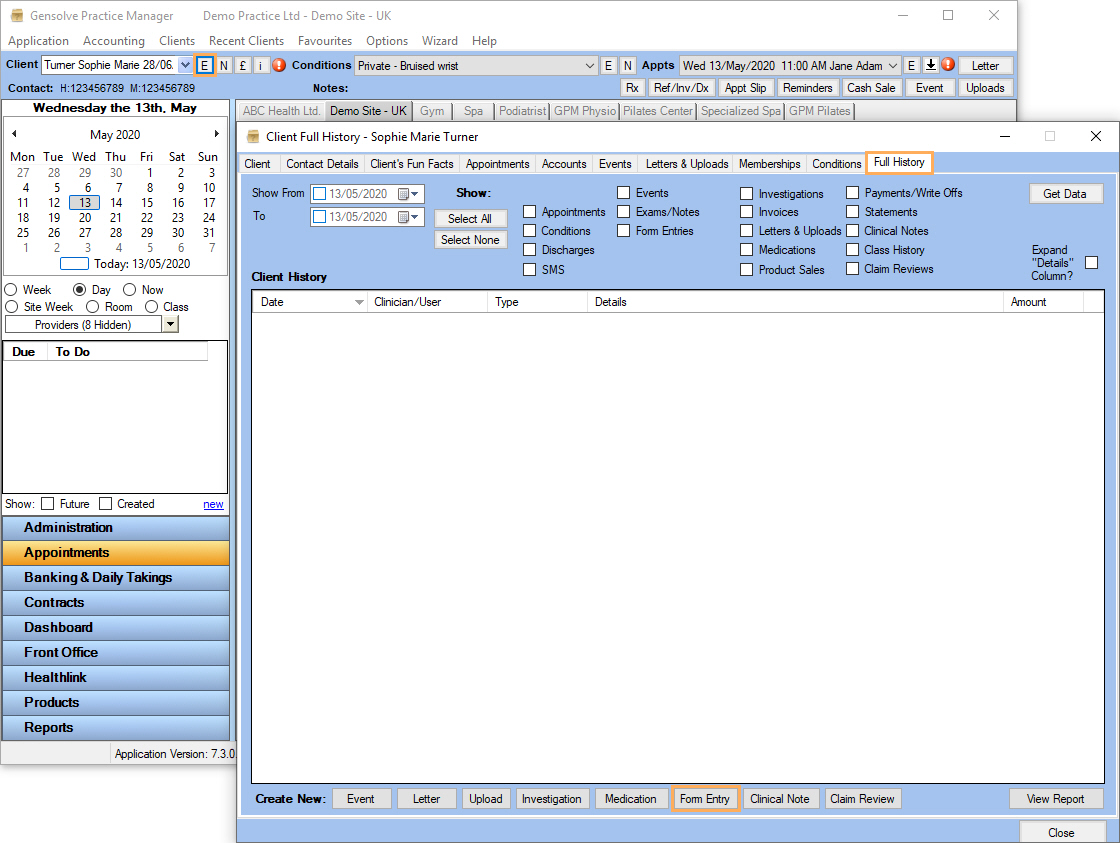This screenshot has height=843, width=1120.
Task: Click the red alert icon beside Appts
Action: [x=948, y=64]
